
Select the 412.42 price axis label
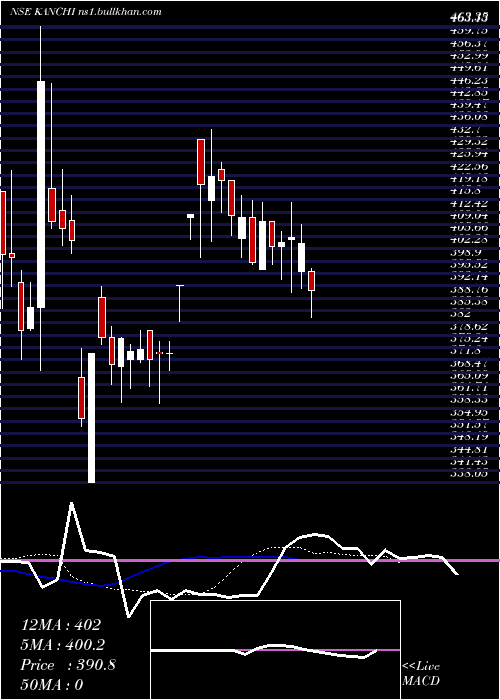click(468, 204)
